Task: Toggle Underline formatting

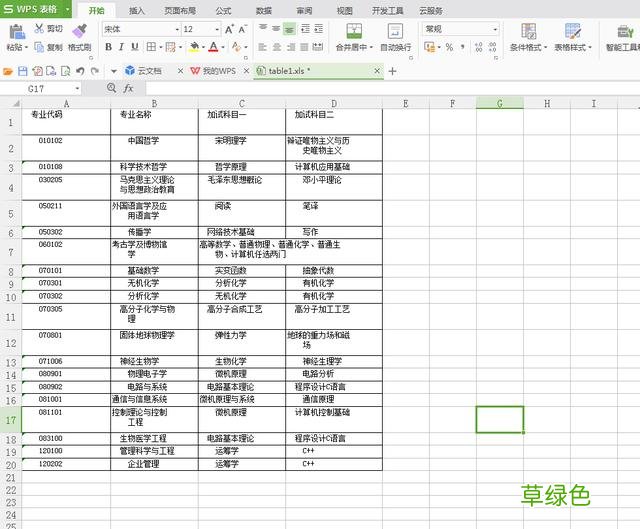Action: click(135, 47)
